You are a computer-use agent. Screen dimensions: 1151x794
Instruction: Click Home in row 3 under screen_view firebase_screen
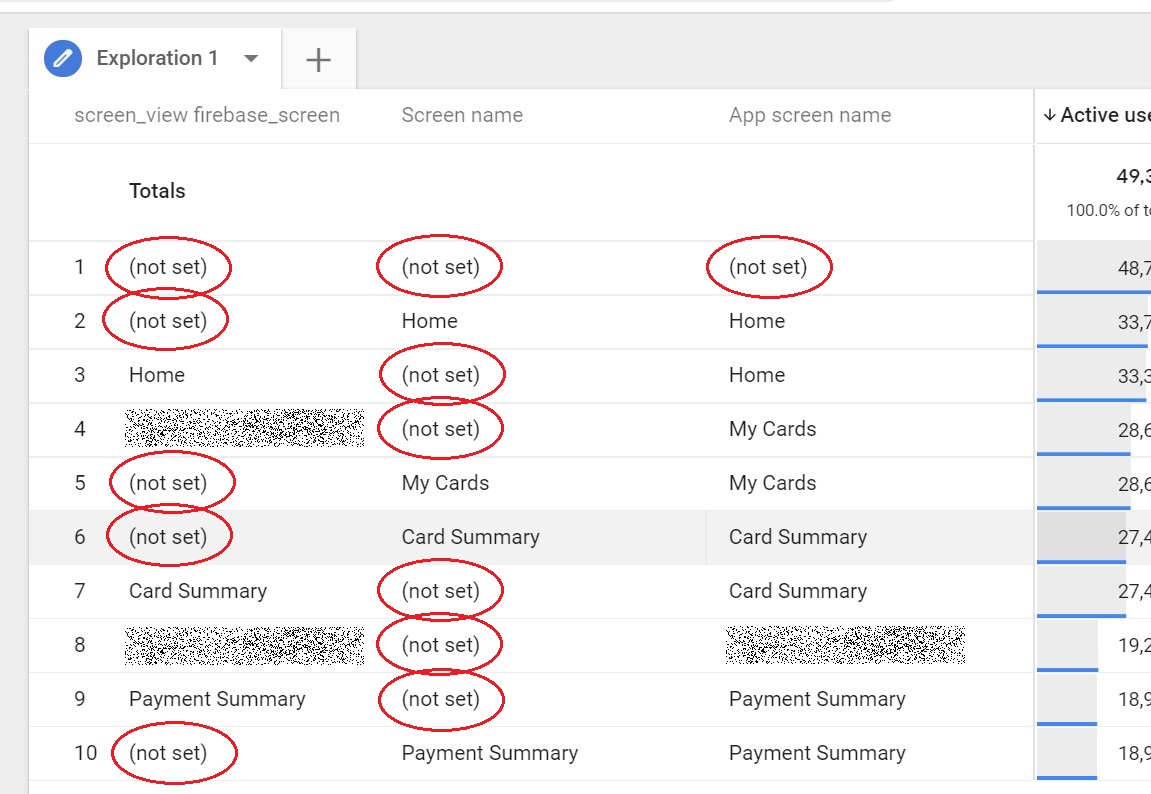(x=156, y=375)
